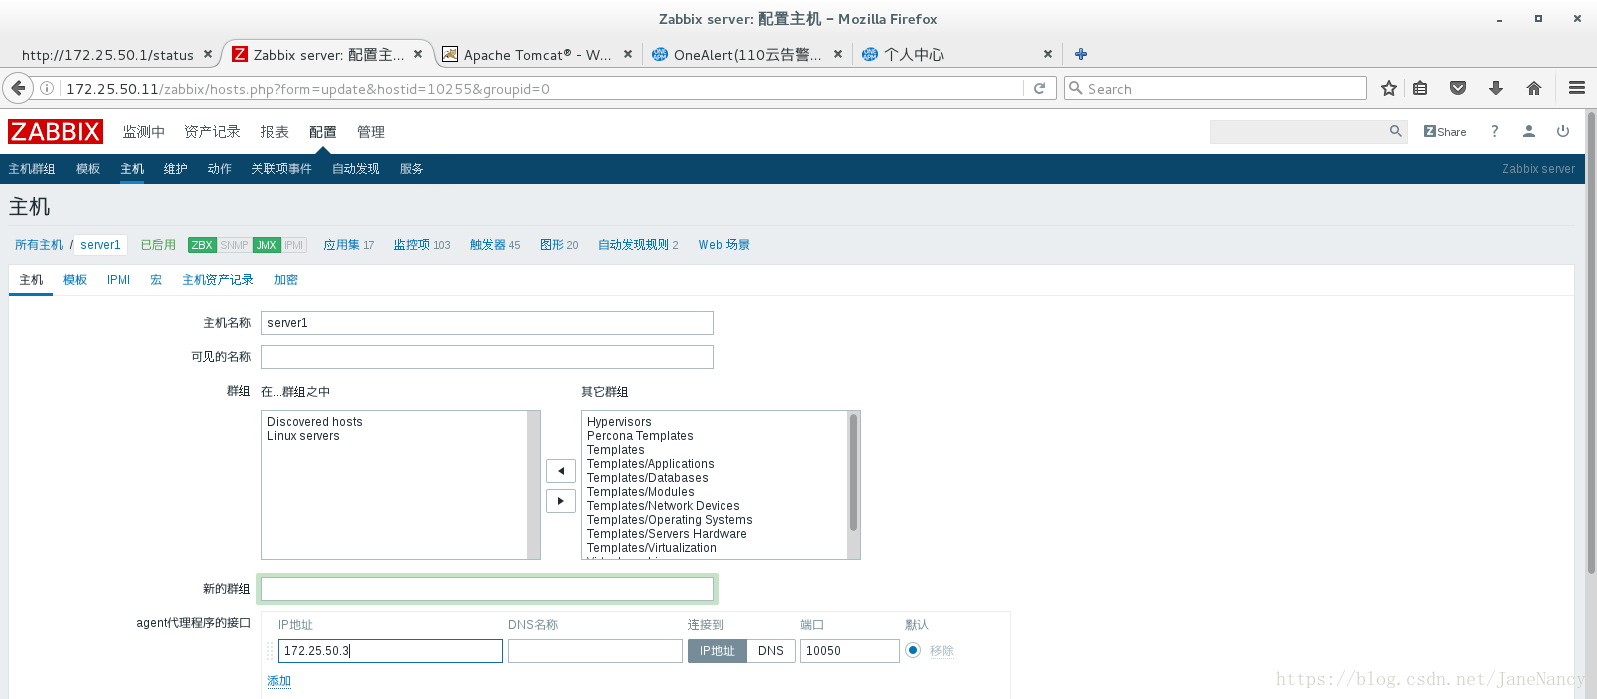Select Linux servers in the groups list
The height and width of the screenshot is (699, 1597).
pyautogui.click(x=303, y=436)
